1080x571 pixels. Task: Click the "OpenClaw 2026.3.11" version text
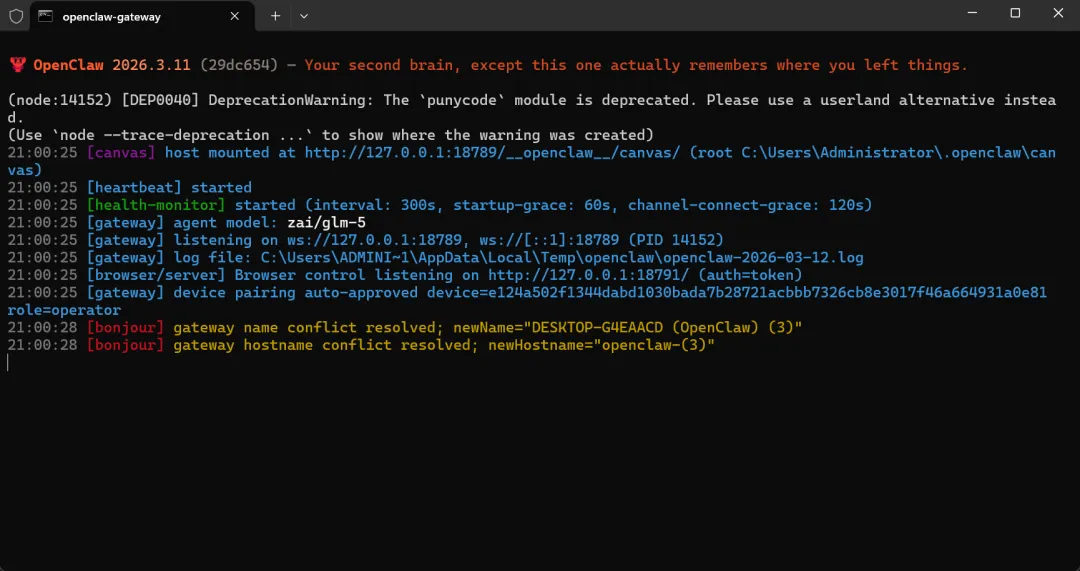coord(112,65)
